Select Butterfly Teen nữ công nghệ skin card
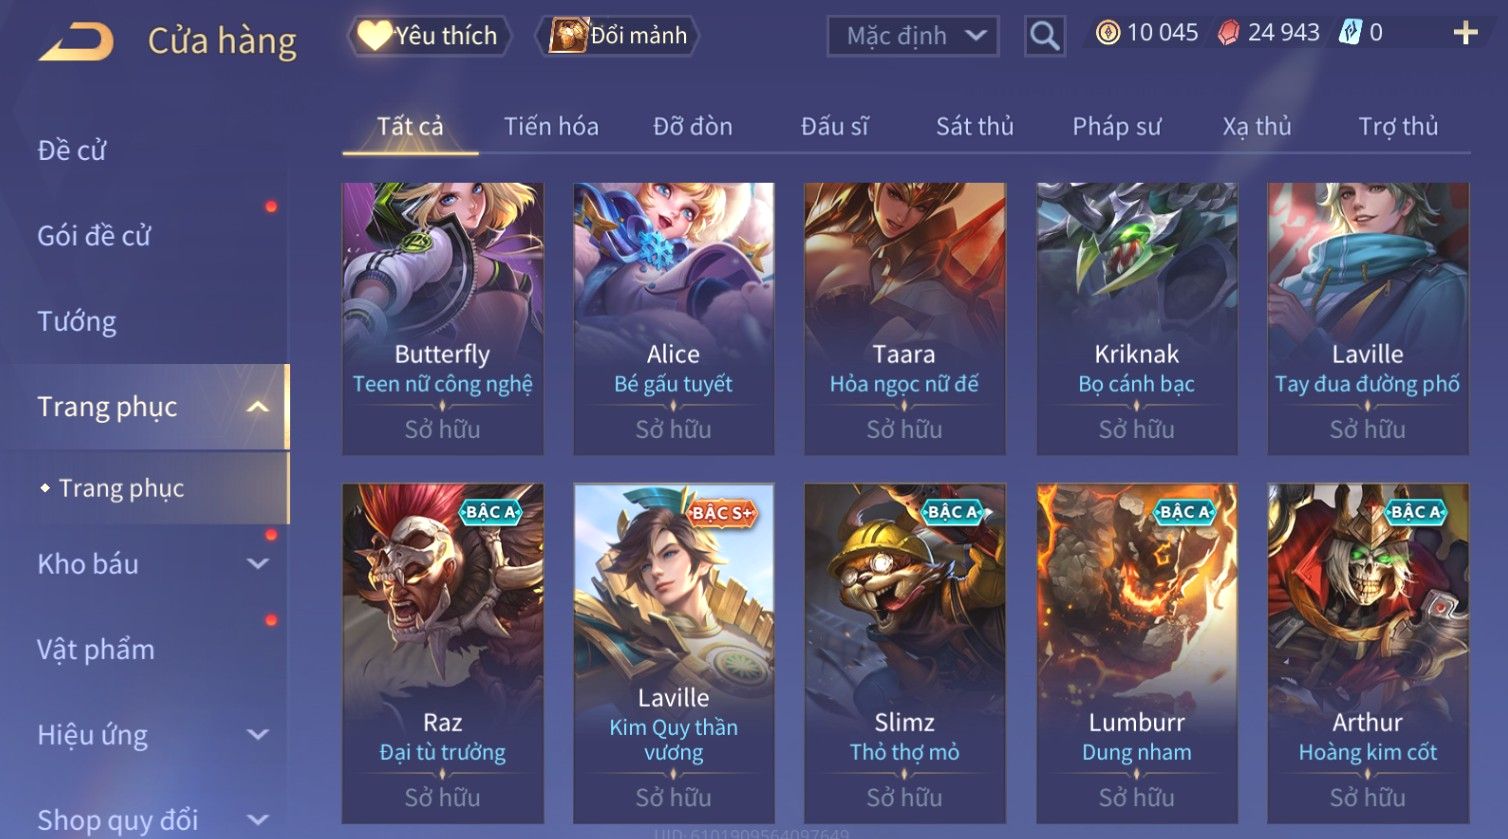The width and height of the screenshot is (1508, 839). (443, 318)
